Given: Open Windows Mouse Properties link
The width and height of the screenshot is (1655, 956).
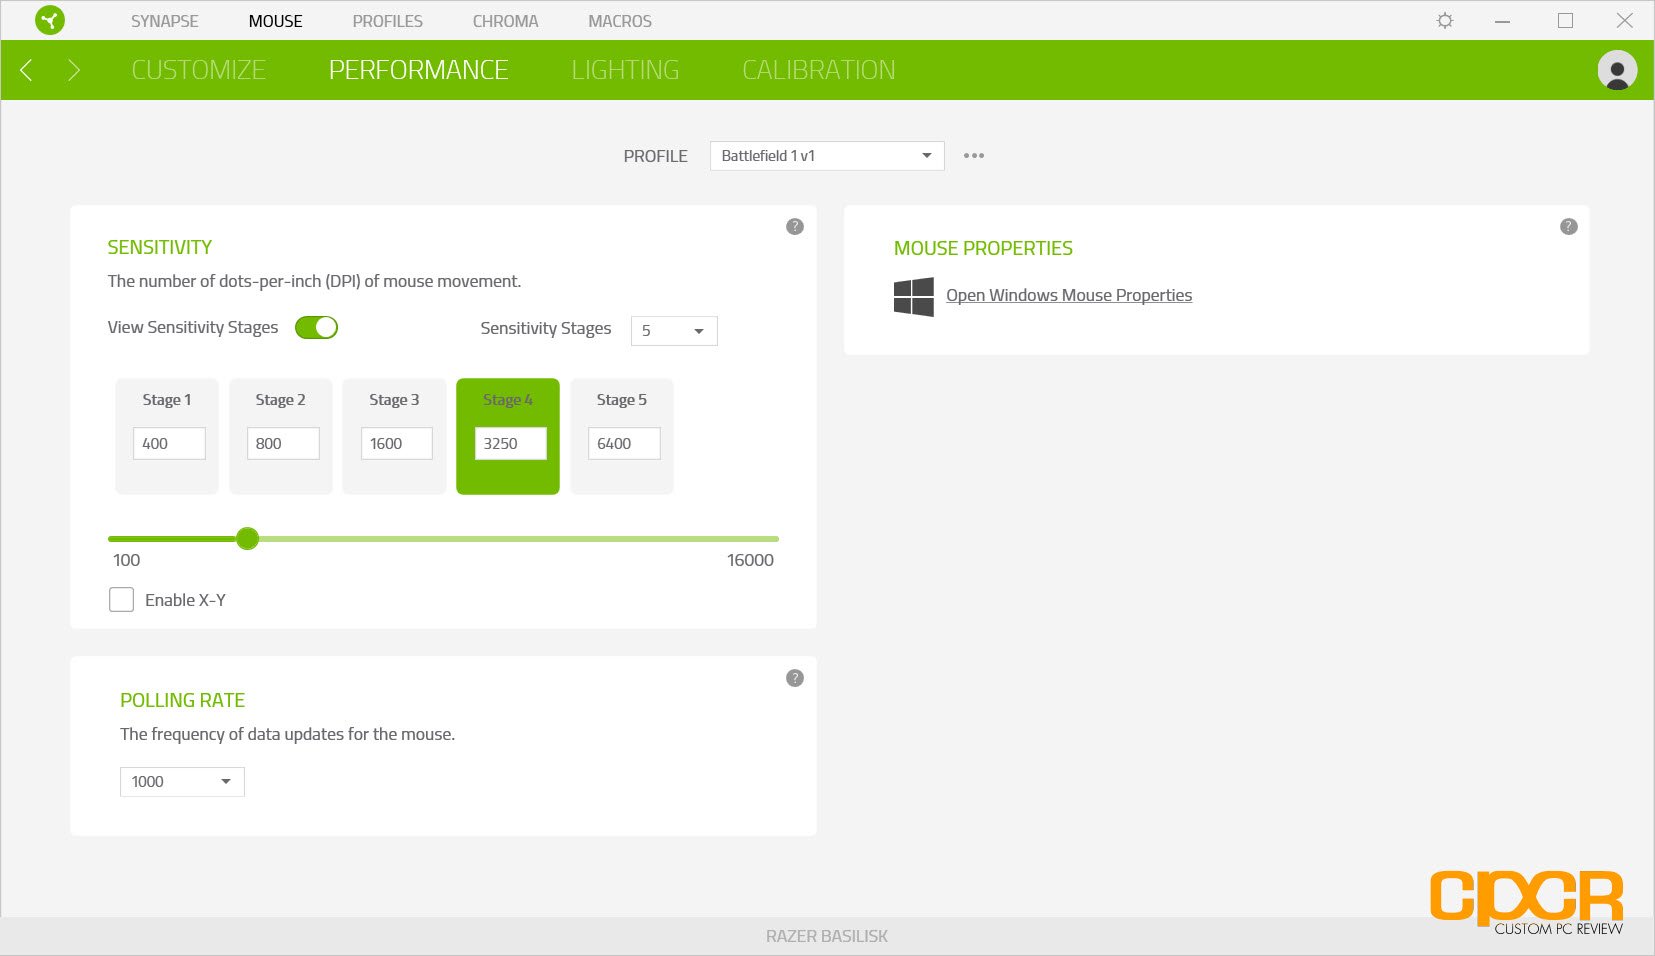Looking at the screenshot, I should coord(1069,295).
